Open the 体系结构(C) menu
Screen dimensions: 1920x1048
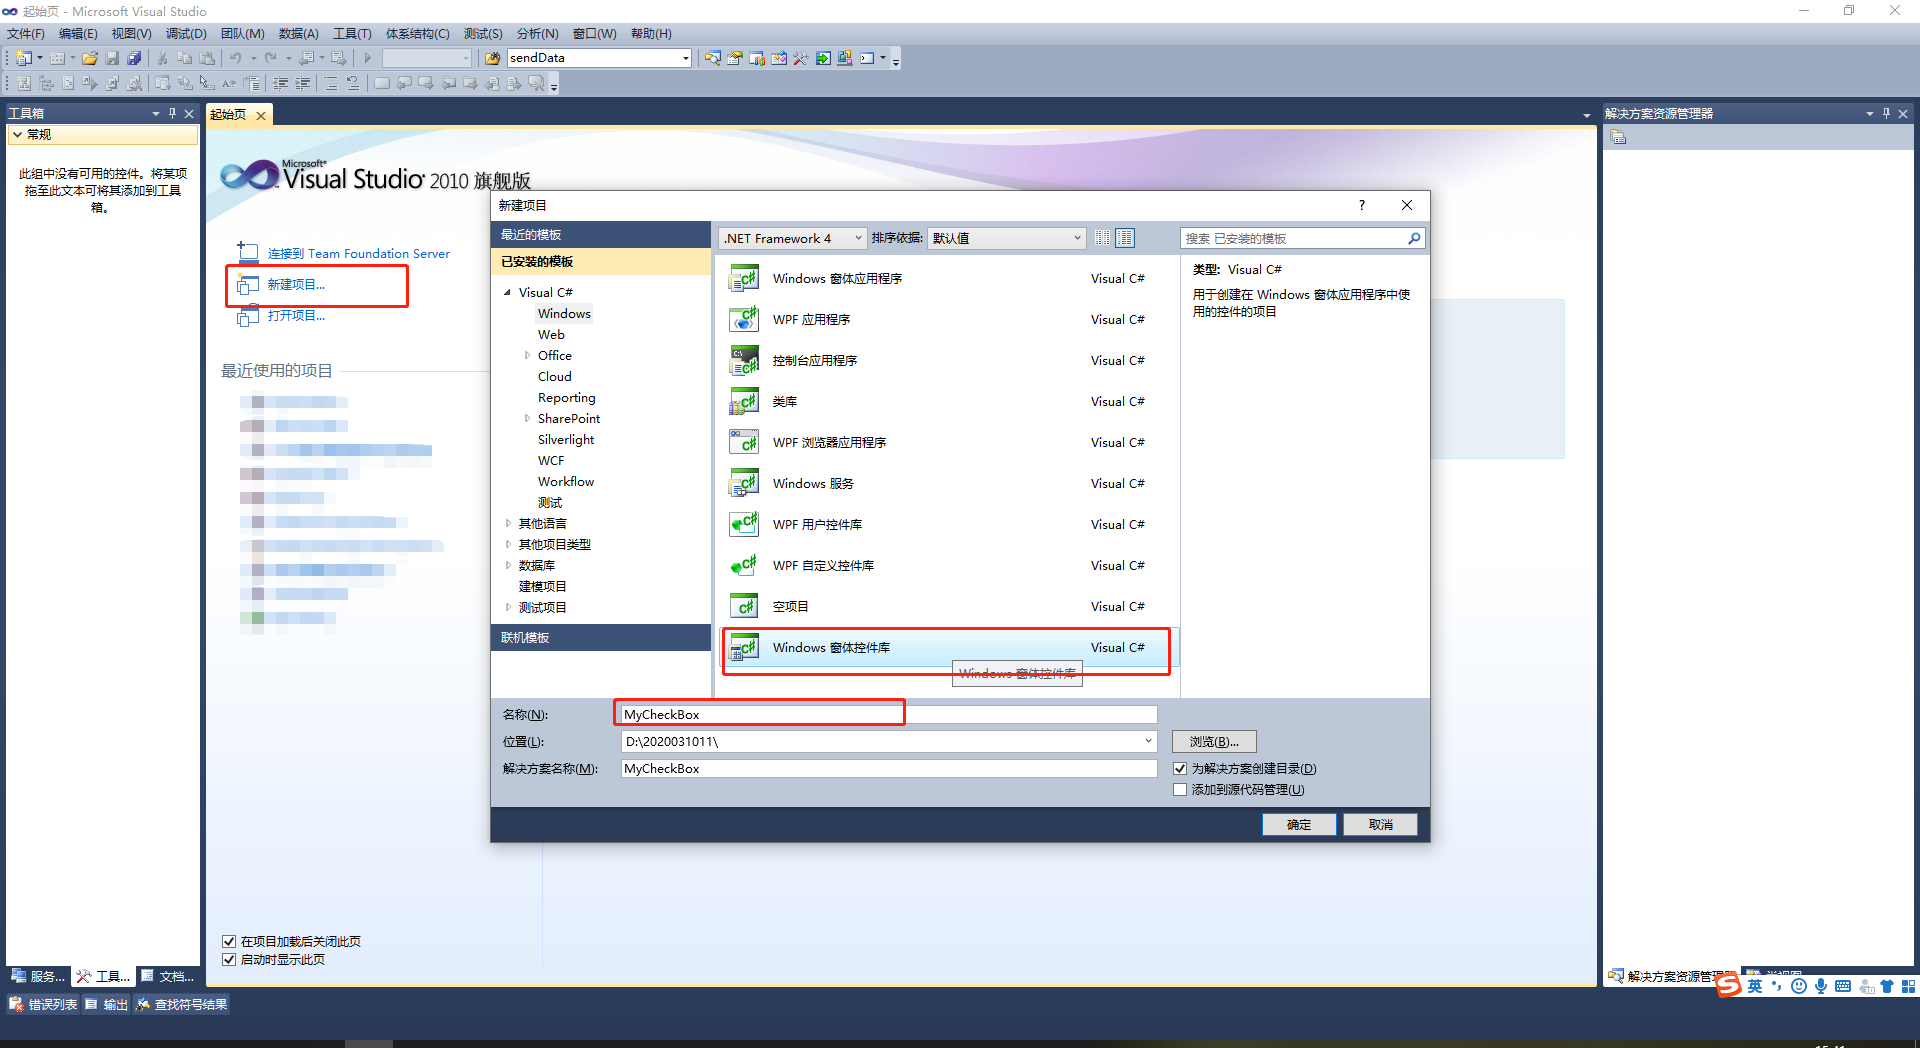point(418,33)
